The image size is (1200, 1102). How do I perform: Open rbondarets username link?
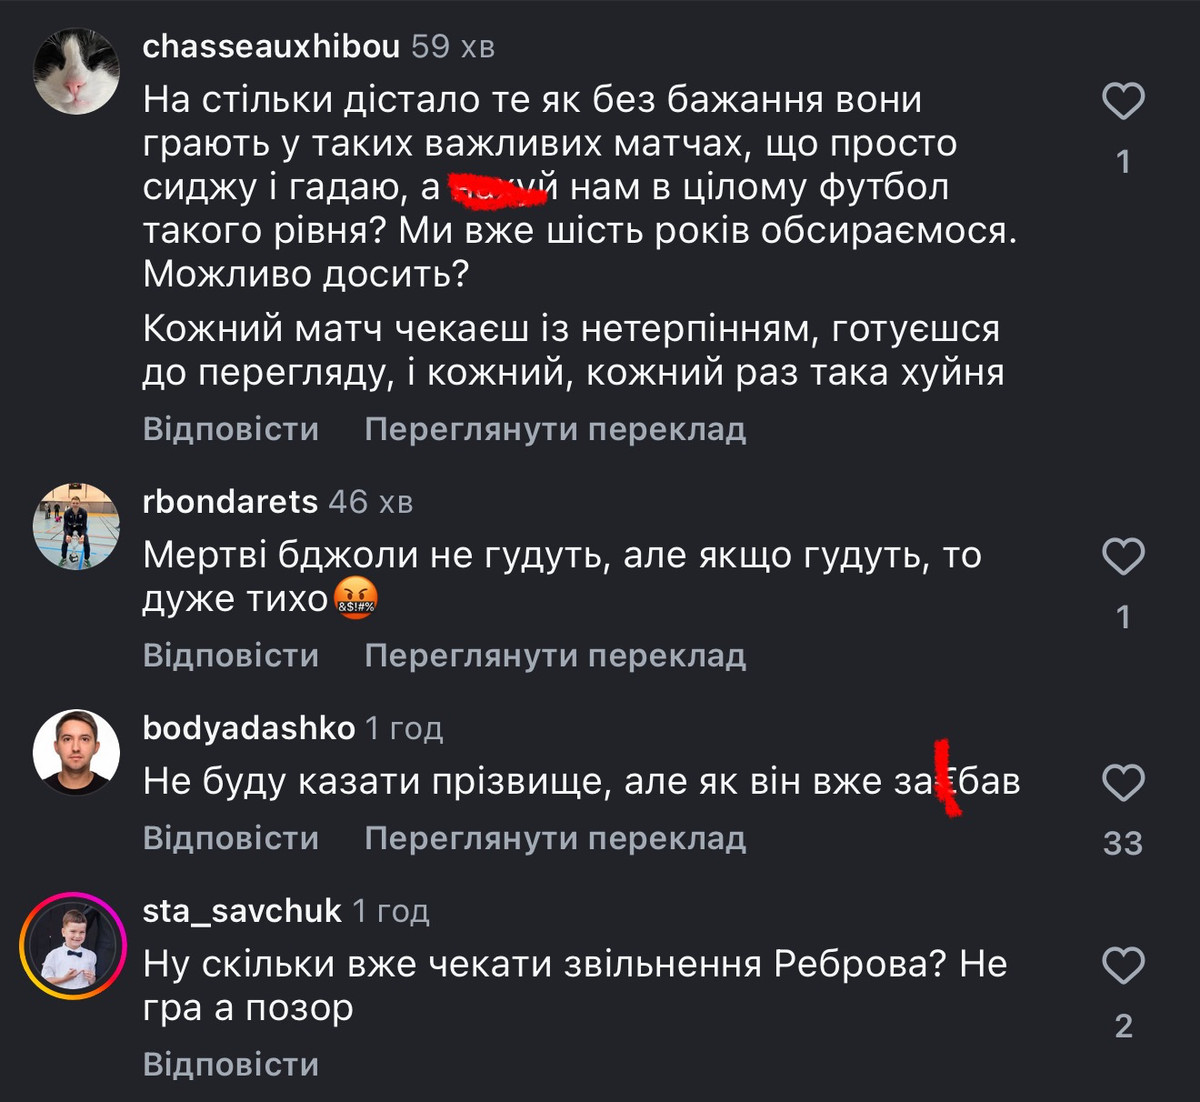[230, 501]
